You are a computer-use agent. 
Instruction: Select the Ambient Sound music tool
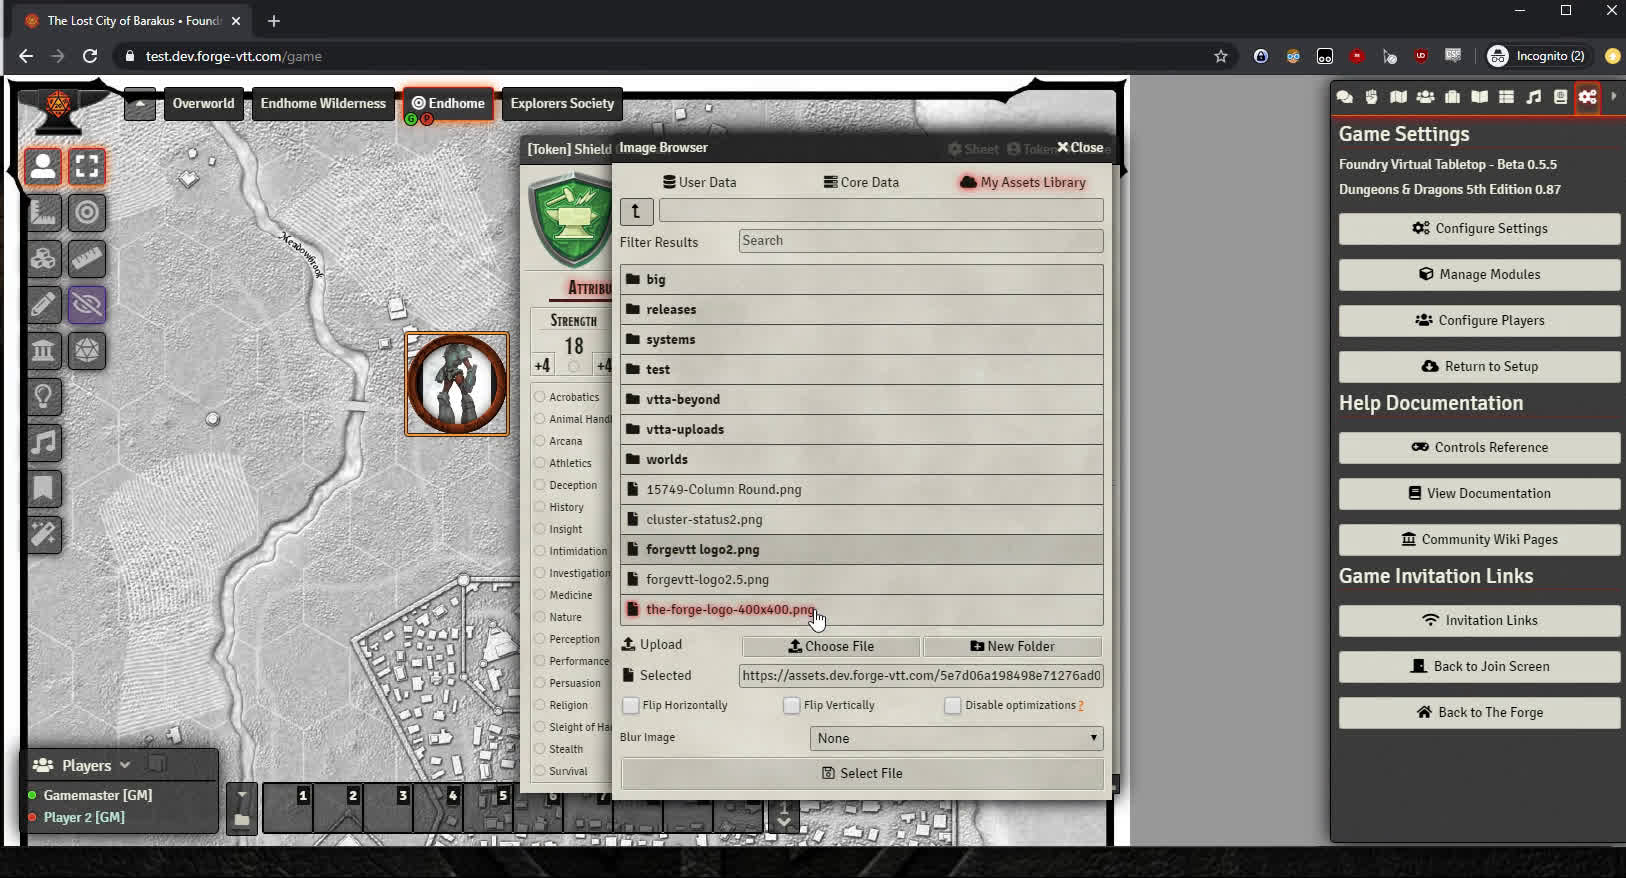[43, 443]
